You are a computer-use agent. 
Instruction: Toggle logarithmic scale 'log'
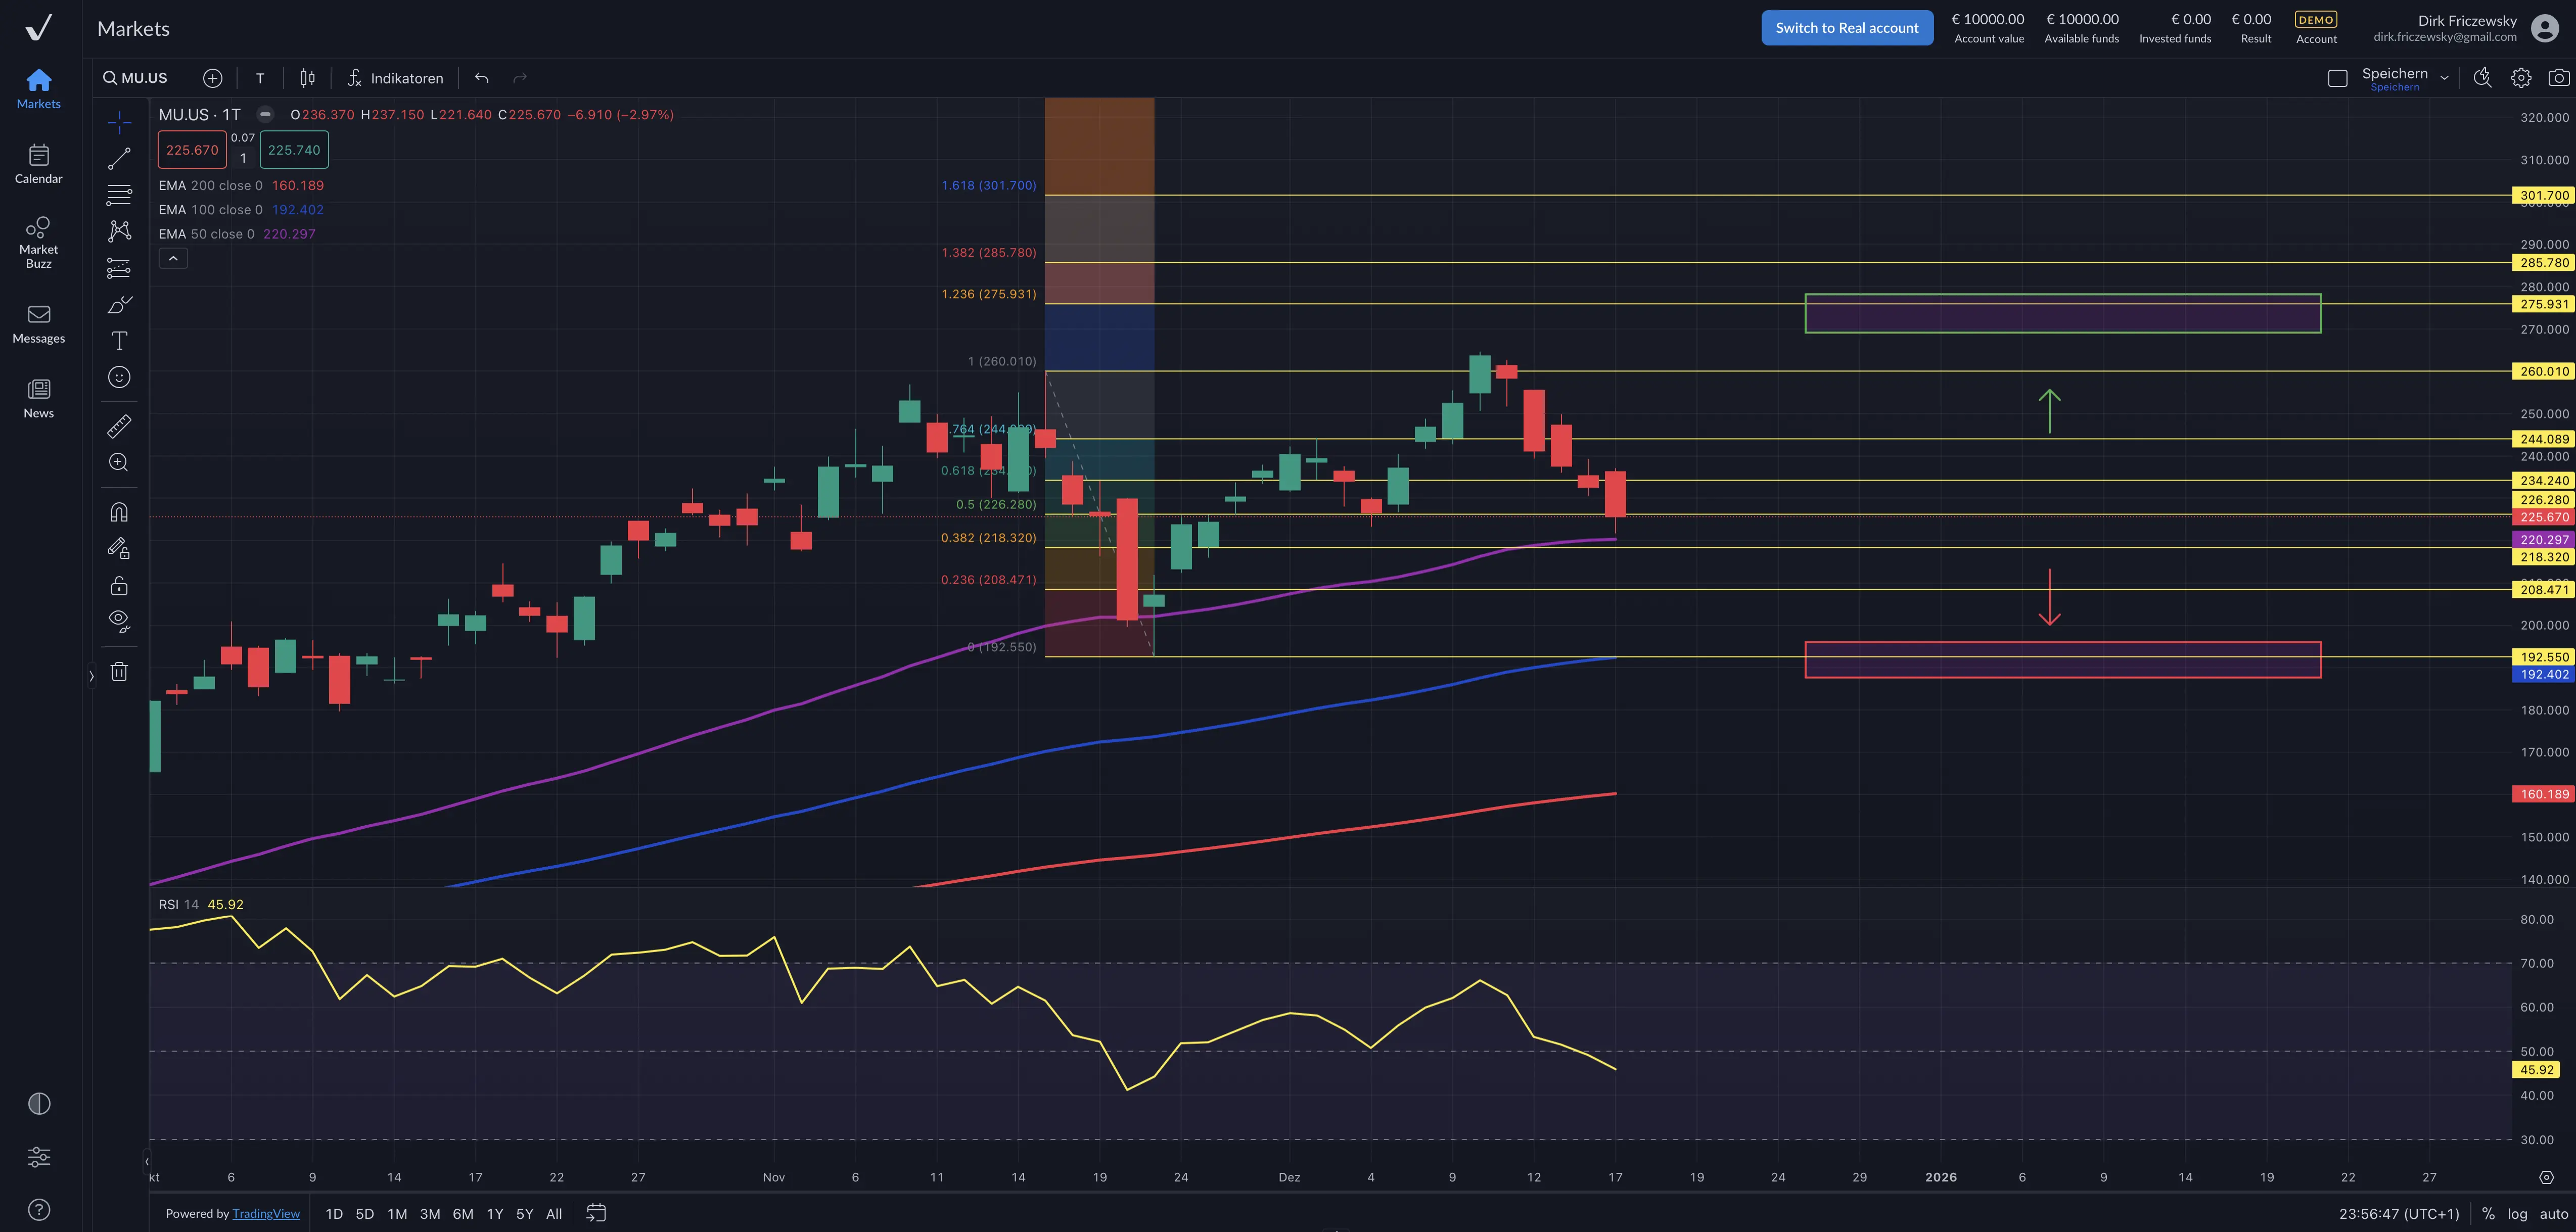tap(2517, 1214)
